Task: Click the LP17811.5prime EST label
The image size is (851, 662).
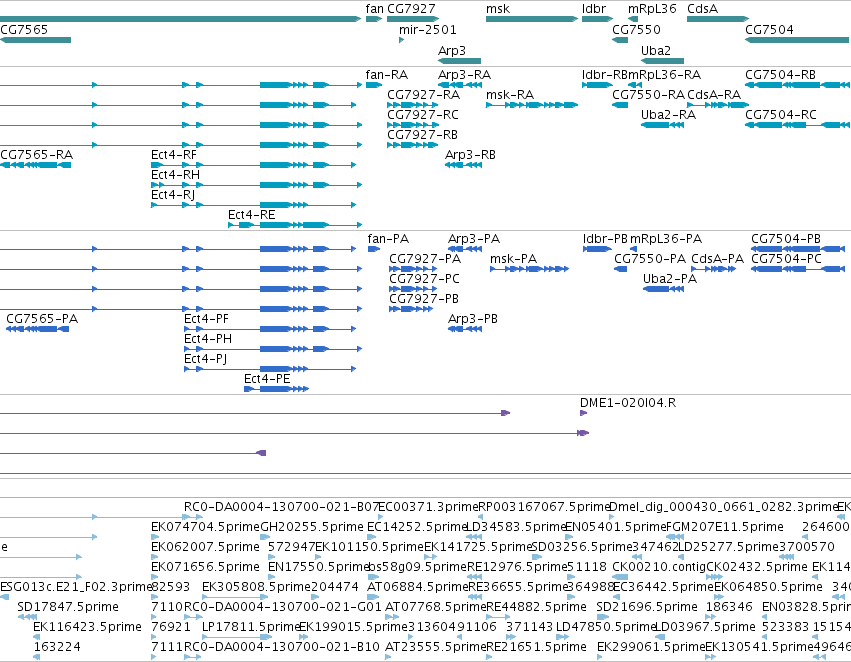Action: coord(250,627)
